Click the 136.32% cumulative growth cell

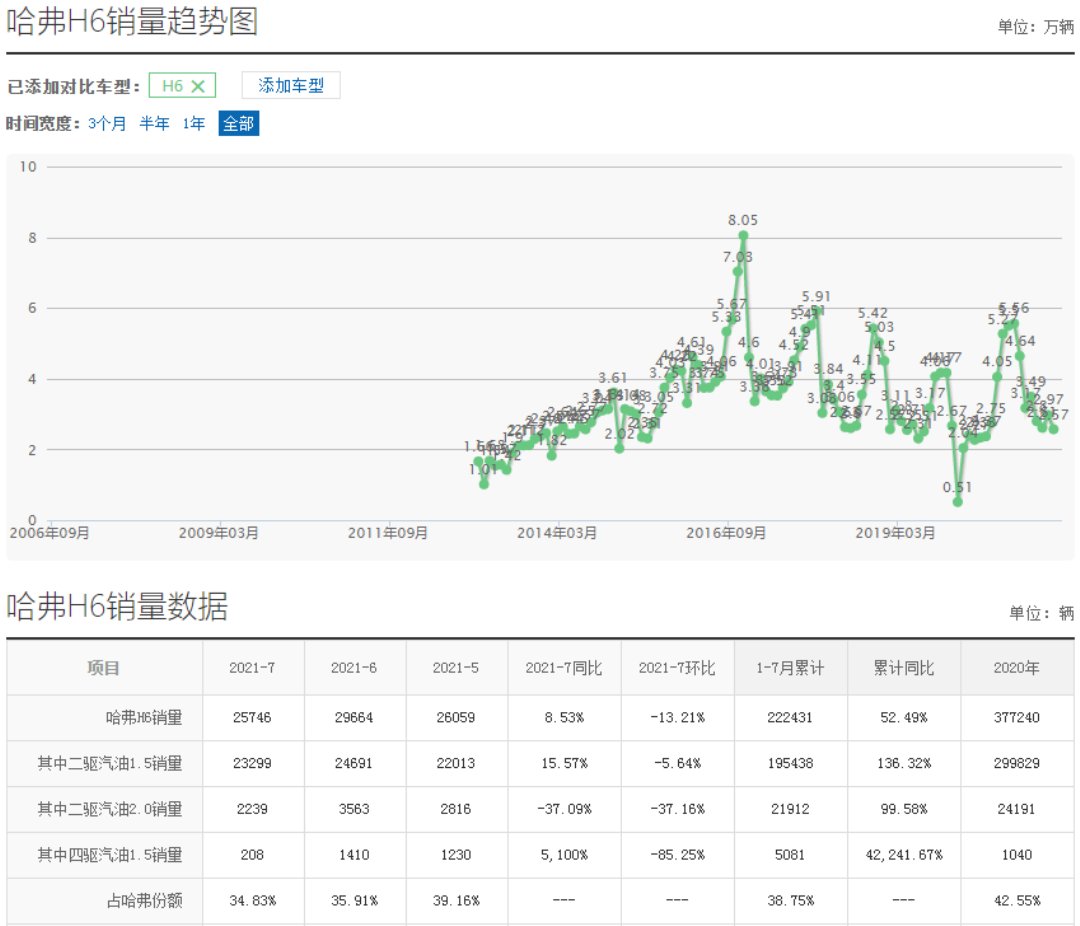(904, 763)
